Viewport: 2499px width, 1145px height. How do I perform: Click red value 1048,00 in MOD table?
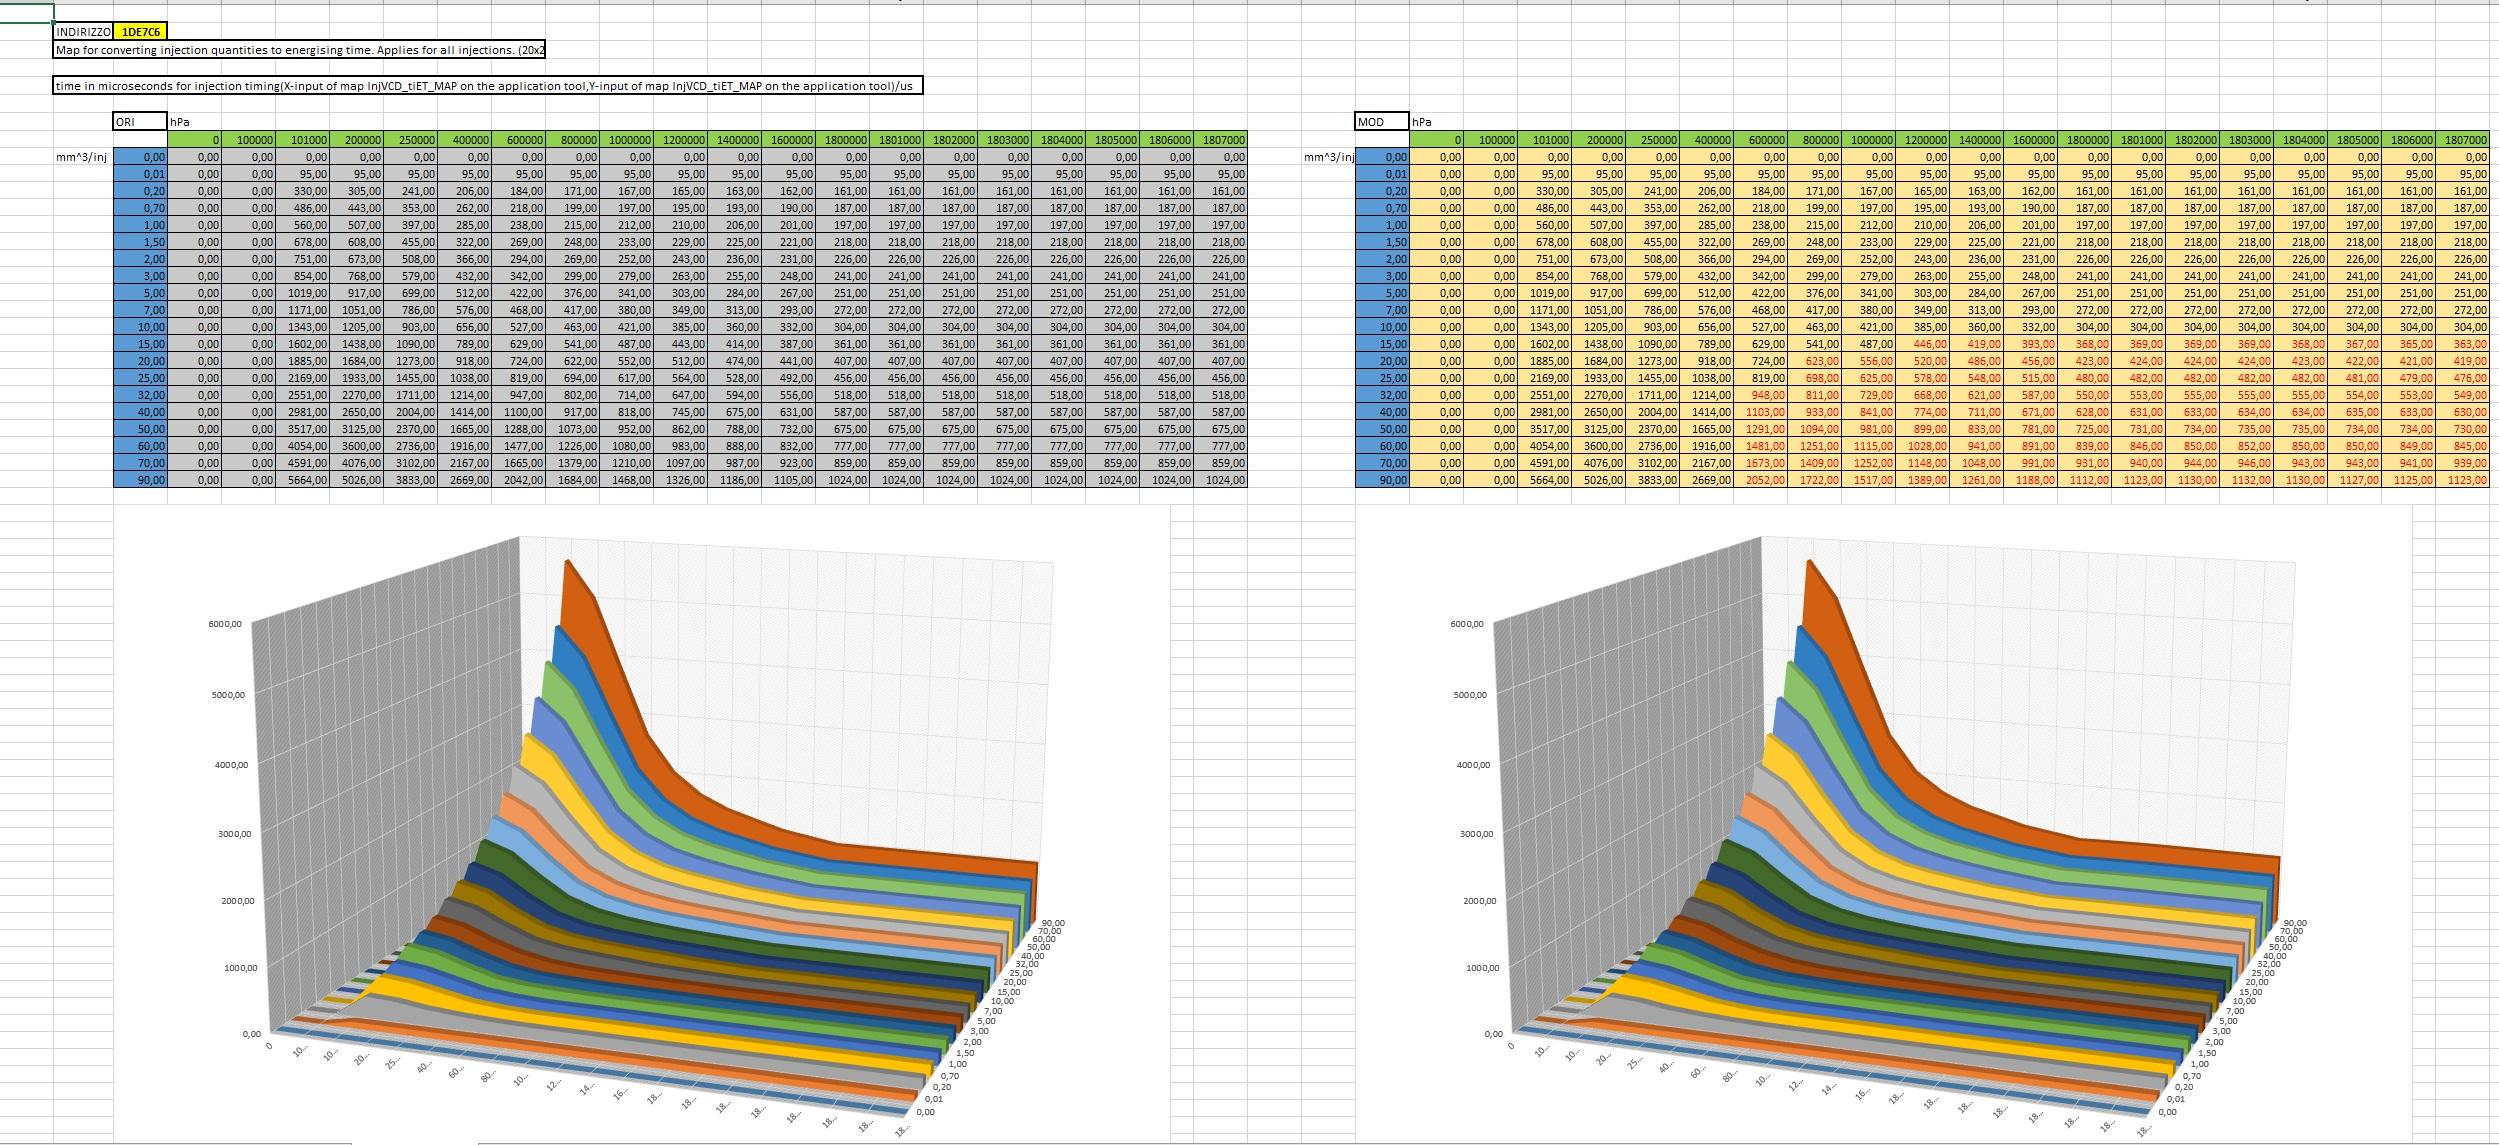1977,463
